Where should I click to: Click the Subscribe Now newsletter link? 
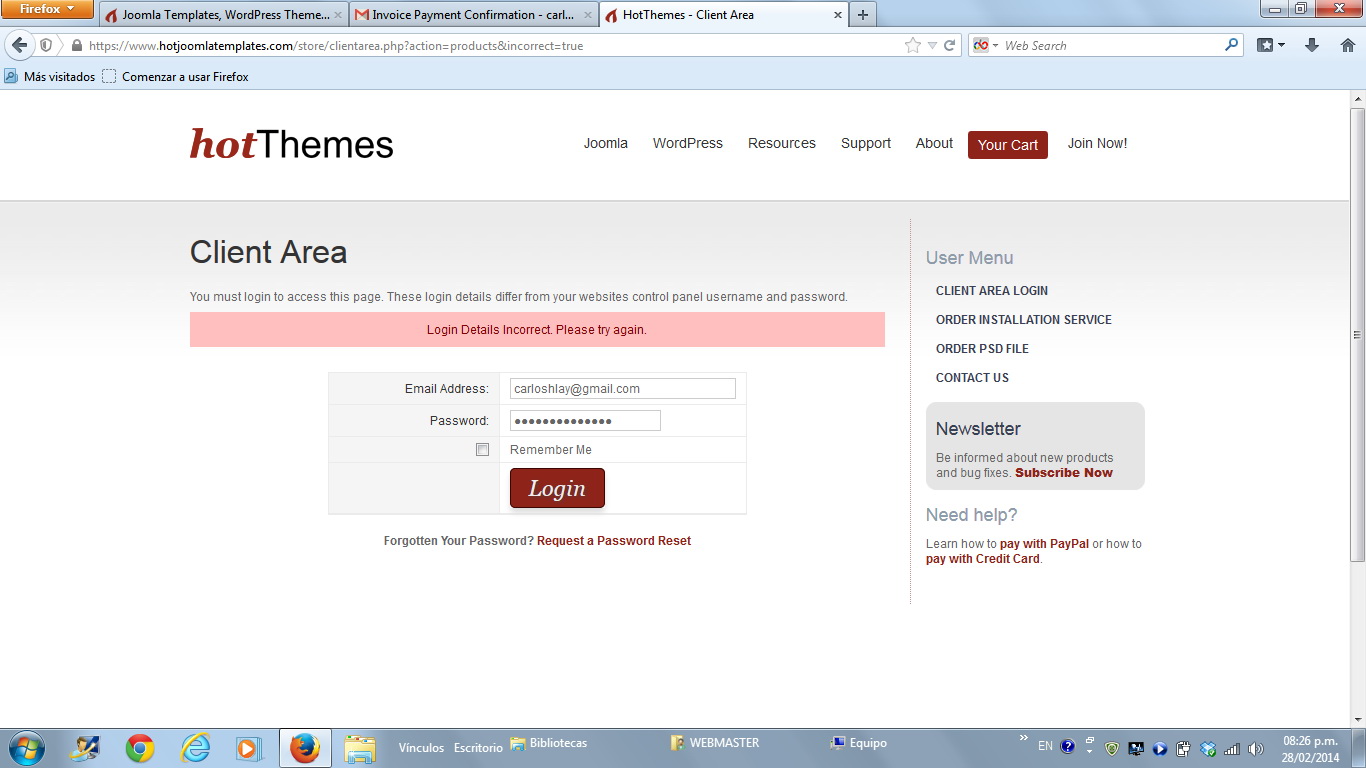(1064, 473)
